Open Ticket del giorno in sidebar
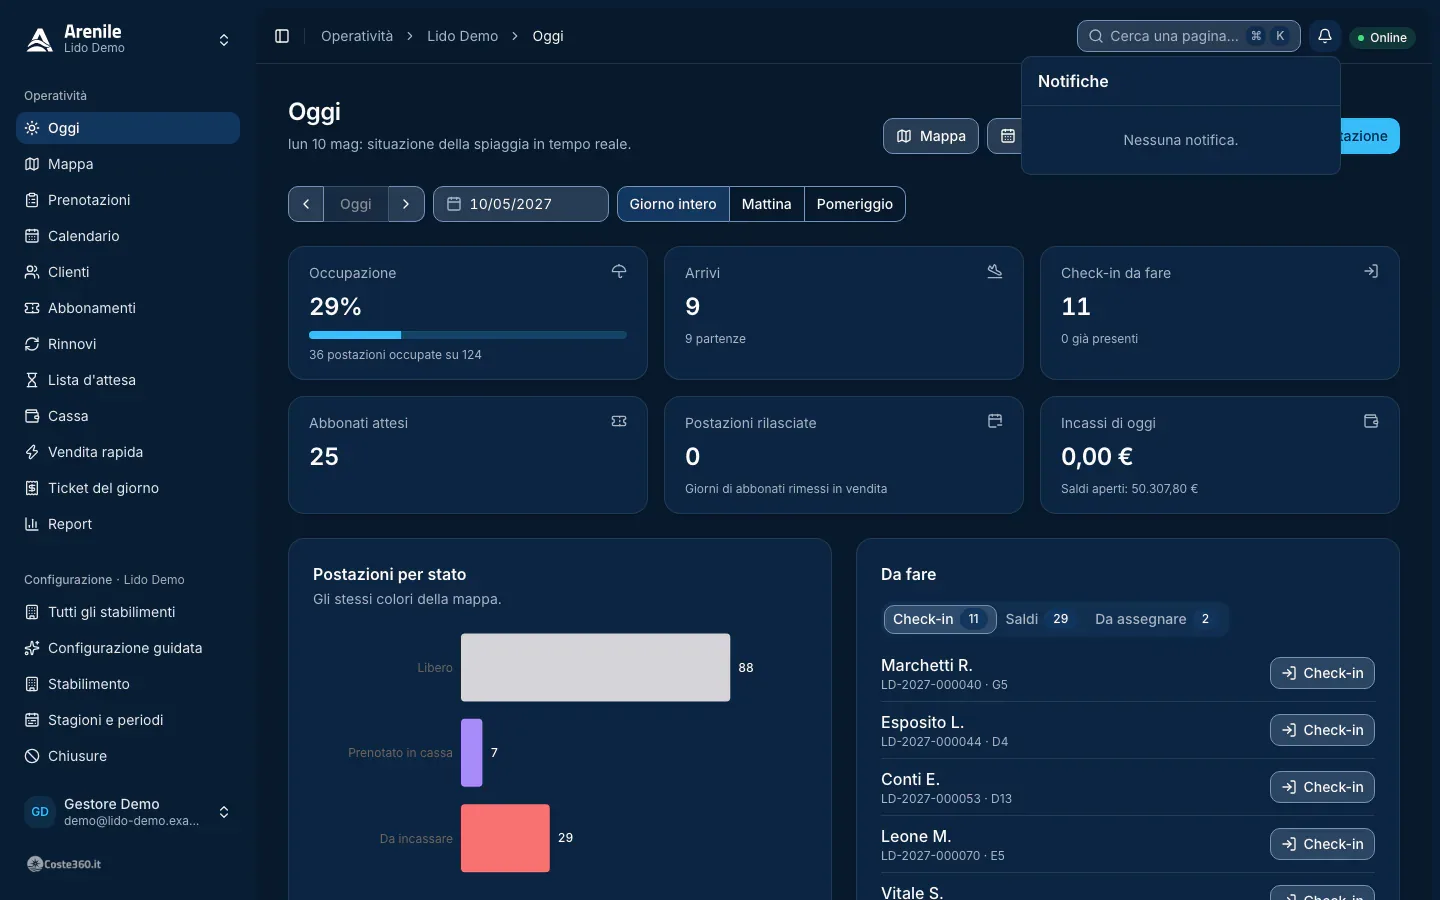Screen dimensions: 1440x900 coord(128,488)
